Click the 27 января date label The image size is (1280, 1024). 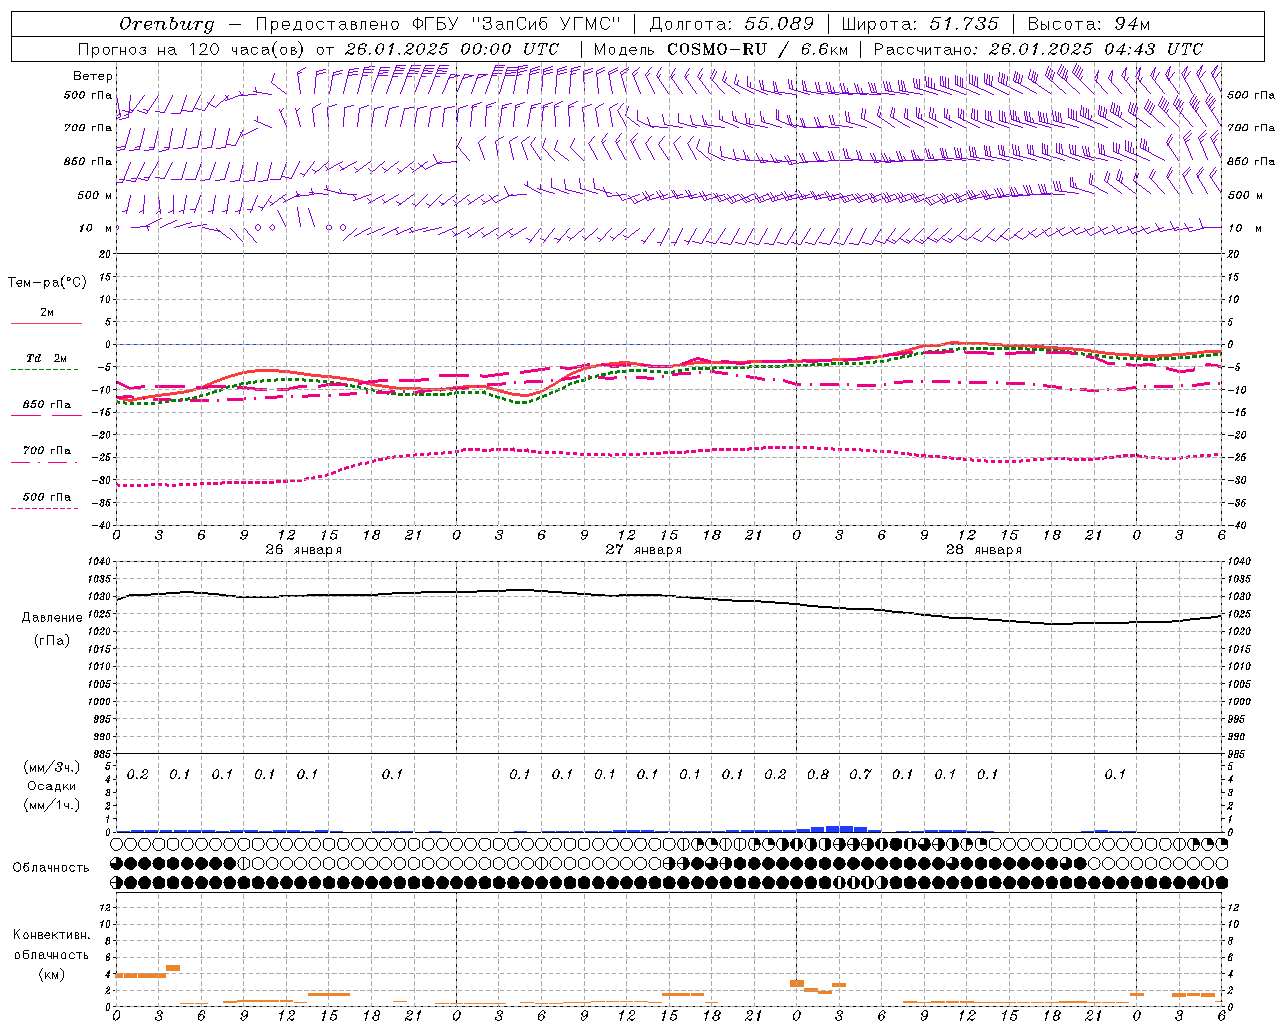tap(644, 550)
